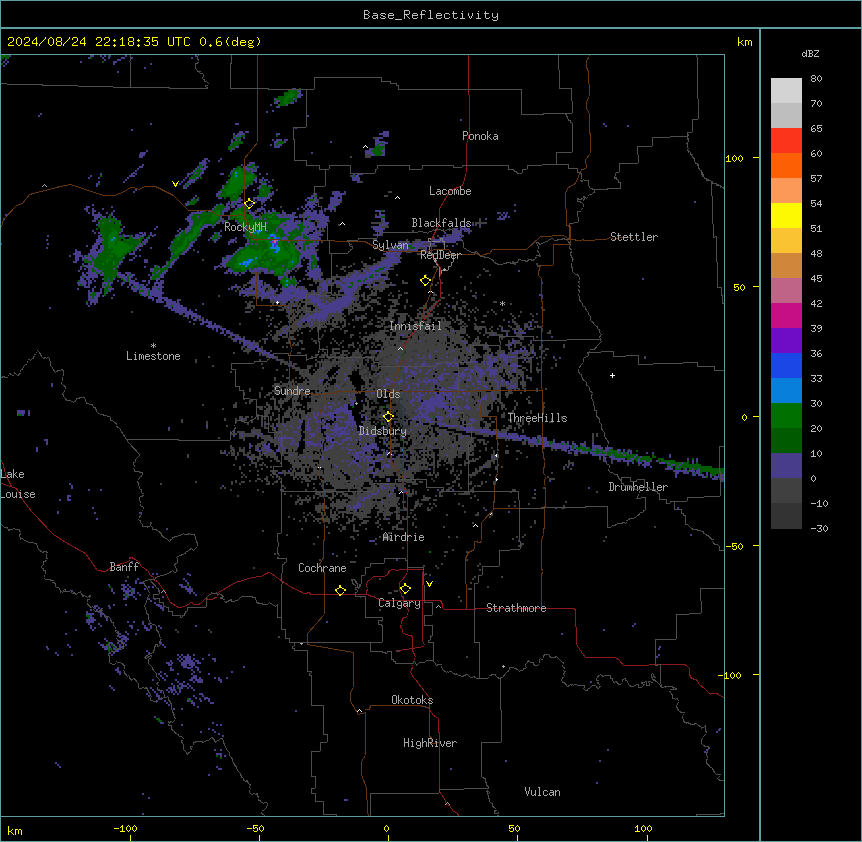Viewport: 862px width, 842px height.
Task: Click the yellow diamond marker between Olds and Didsbury
Action: [388, 417]
